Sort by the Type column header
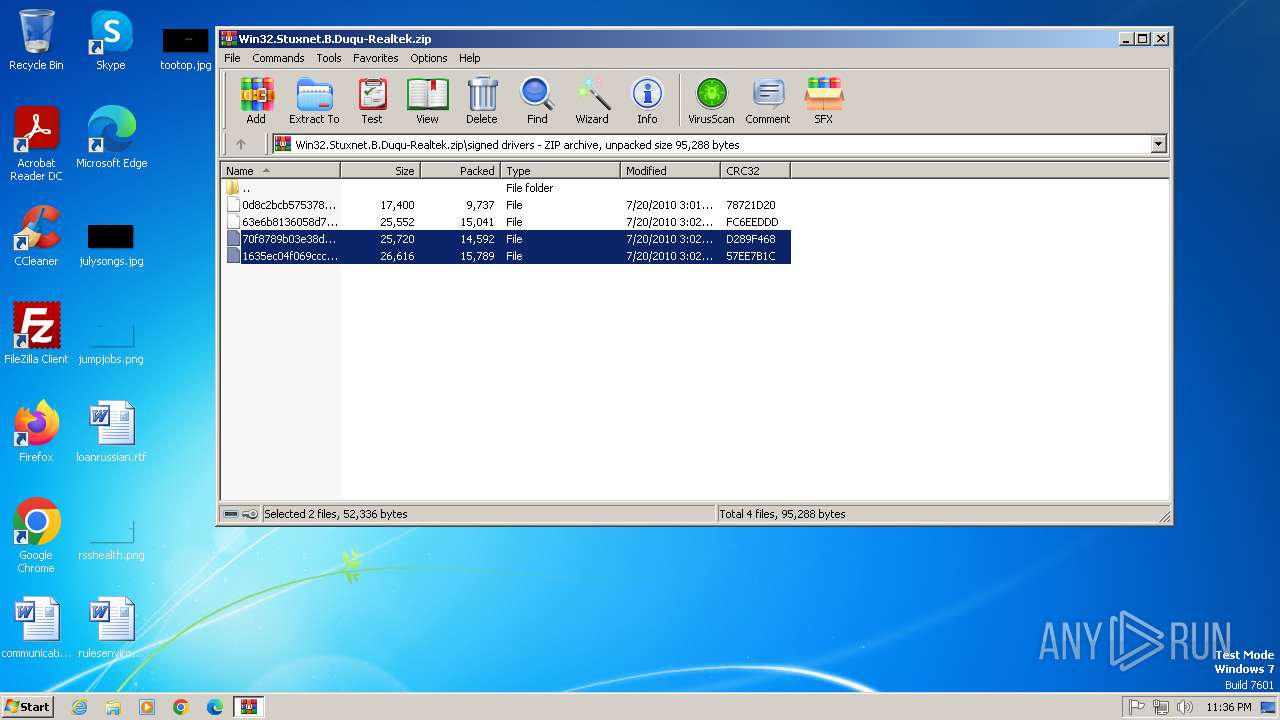 [x=561, y=171]
